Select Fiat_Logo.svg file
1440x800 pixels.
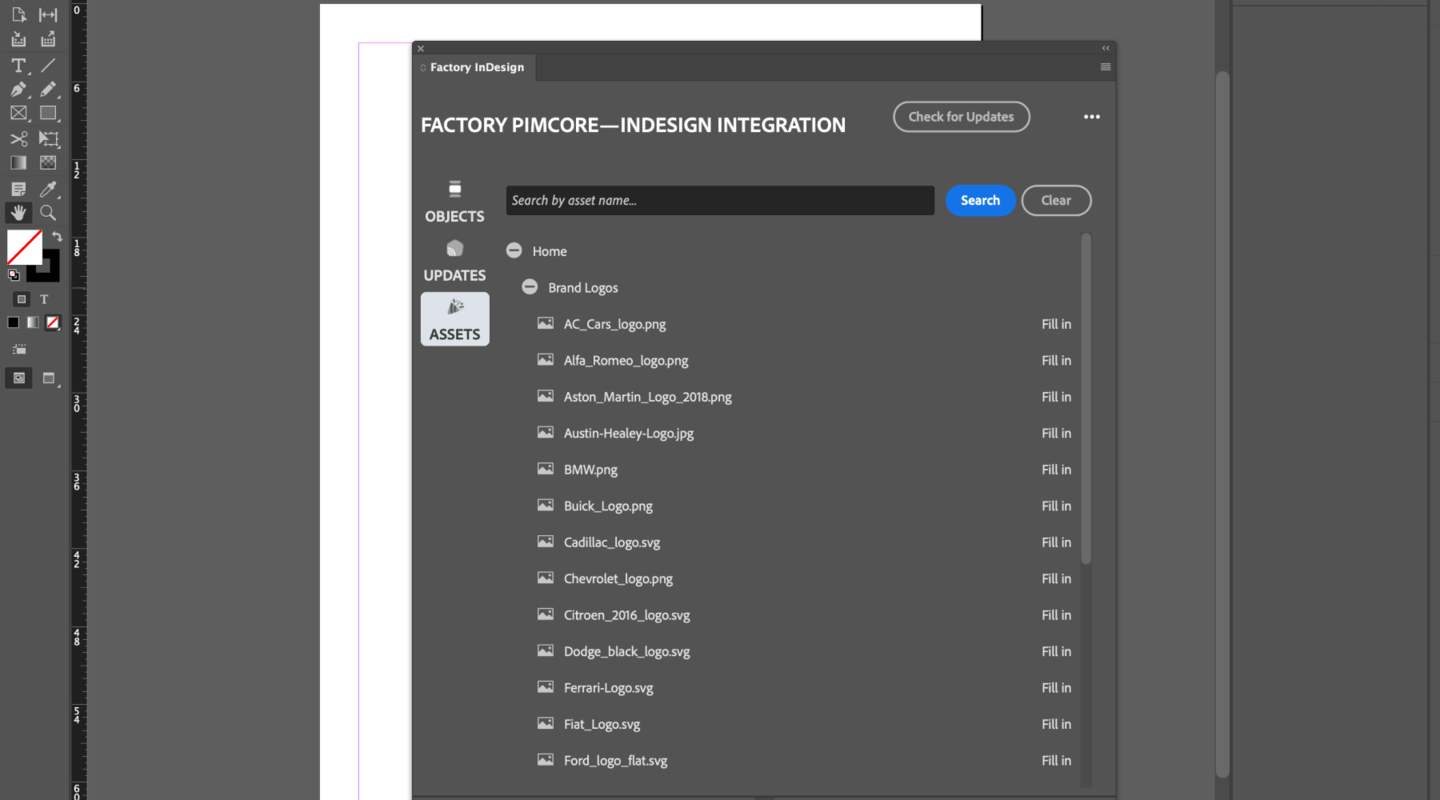tap(602, 724)
